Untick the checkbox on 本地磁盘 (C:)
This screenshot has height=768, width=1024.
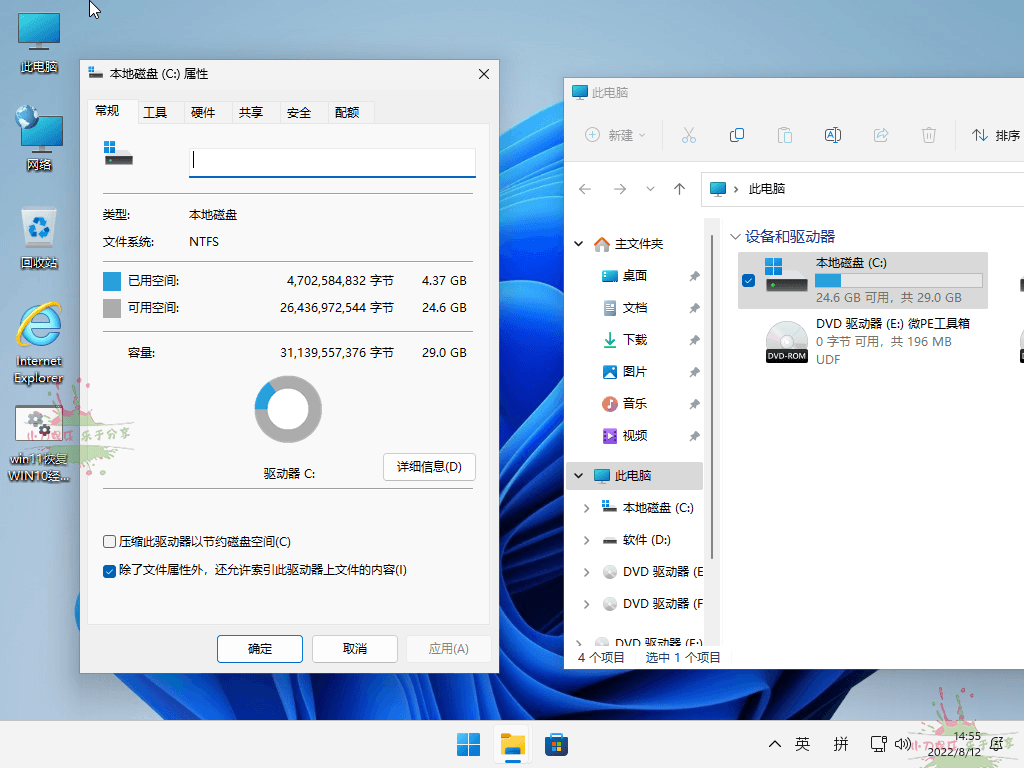pos(747,281)
